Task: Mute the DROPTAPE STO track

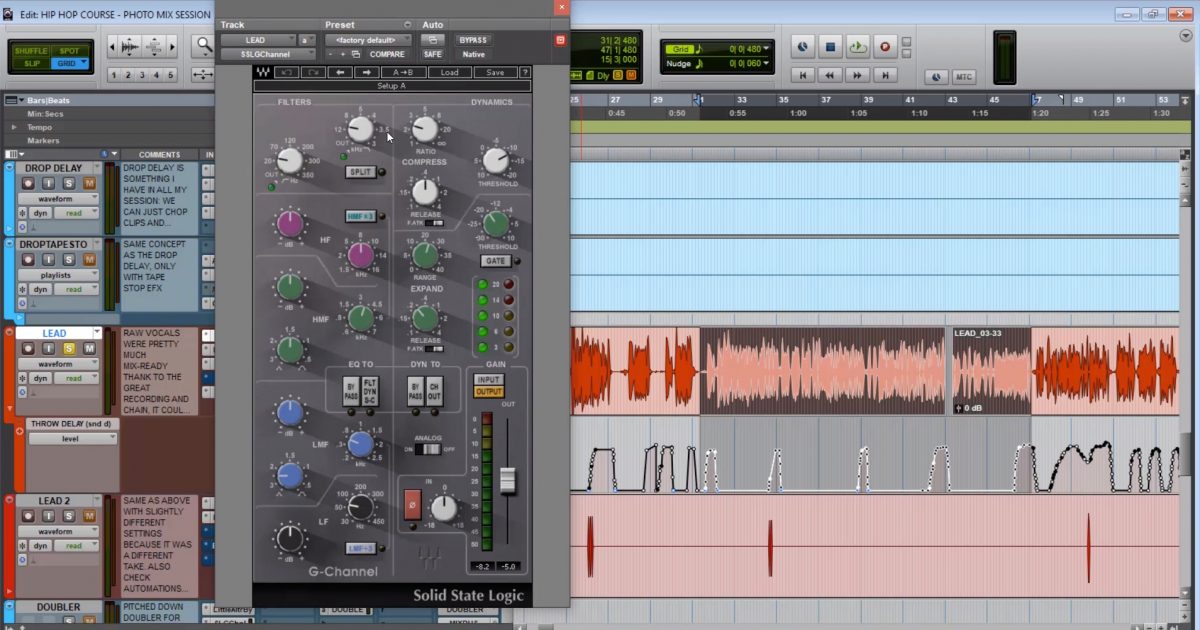Action: click(x=87, y=260)
